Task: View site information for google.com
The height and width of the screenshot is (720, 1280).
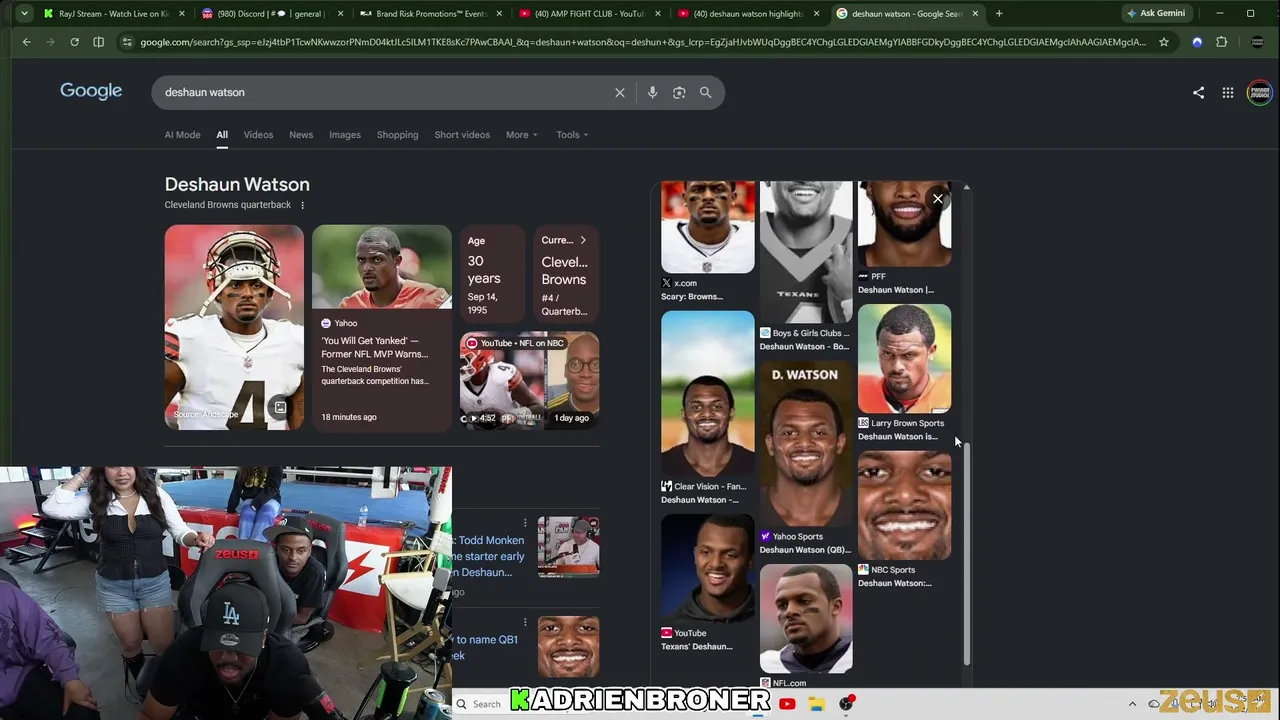Action: tap(126, 42)
